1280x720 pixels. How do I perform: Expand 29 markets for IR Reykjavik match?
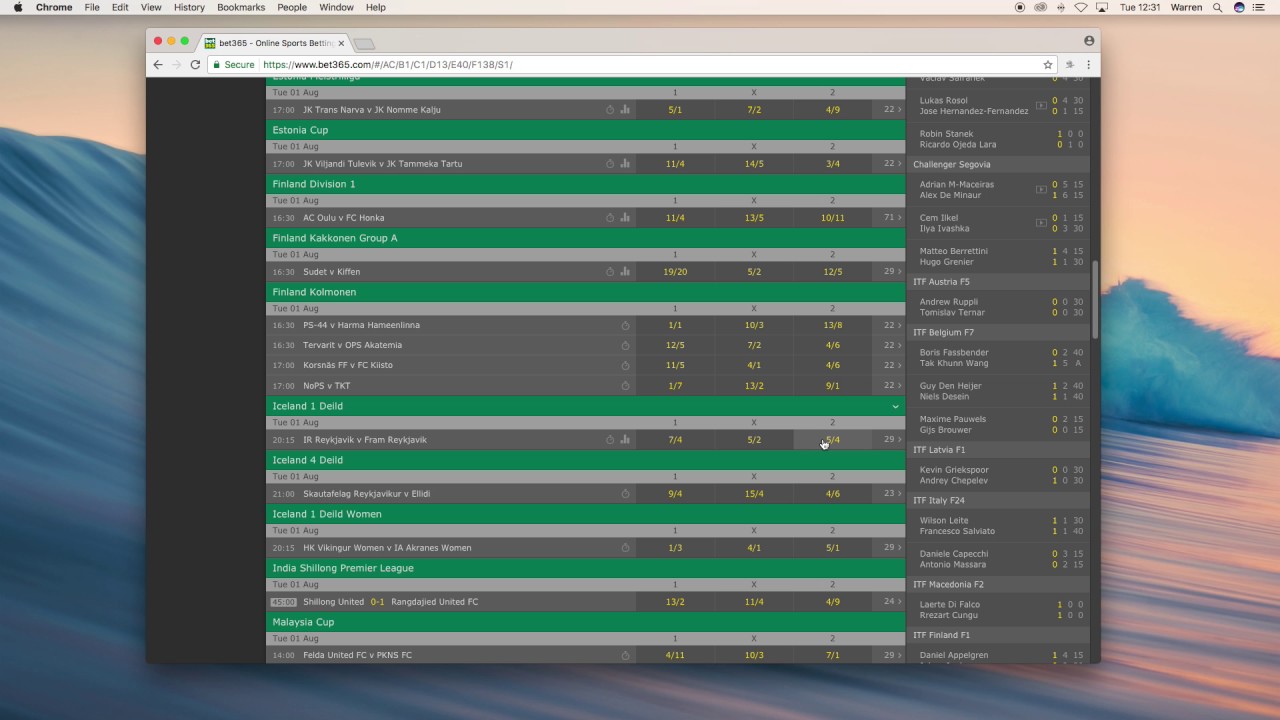click(x=892, y=440)
